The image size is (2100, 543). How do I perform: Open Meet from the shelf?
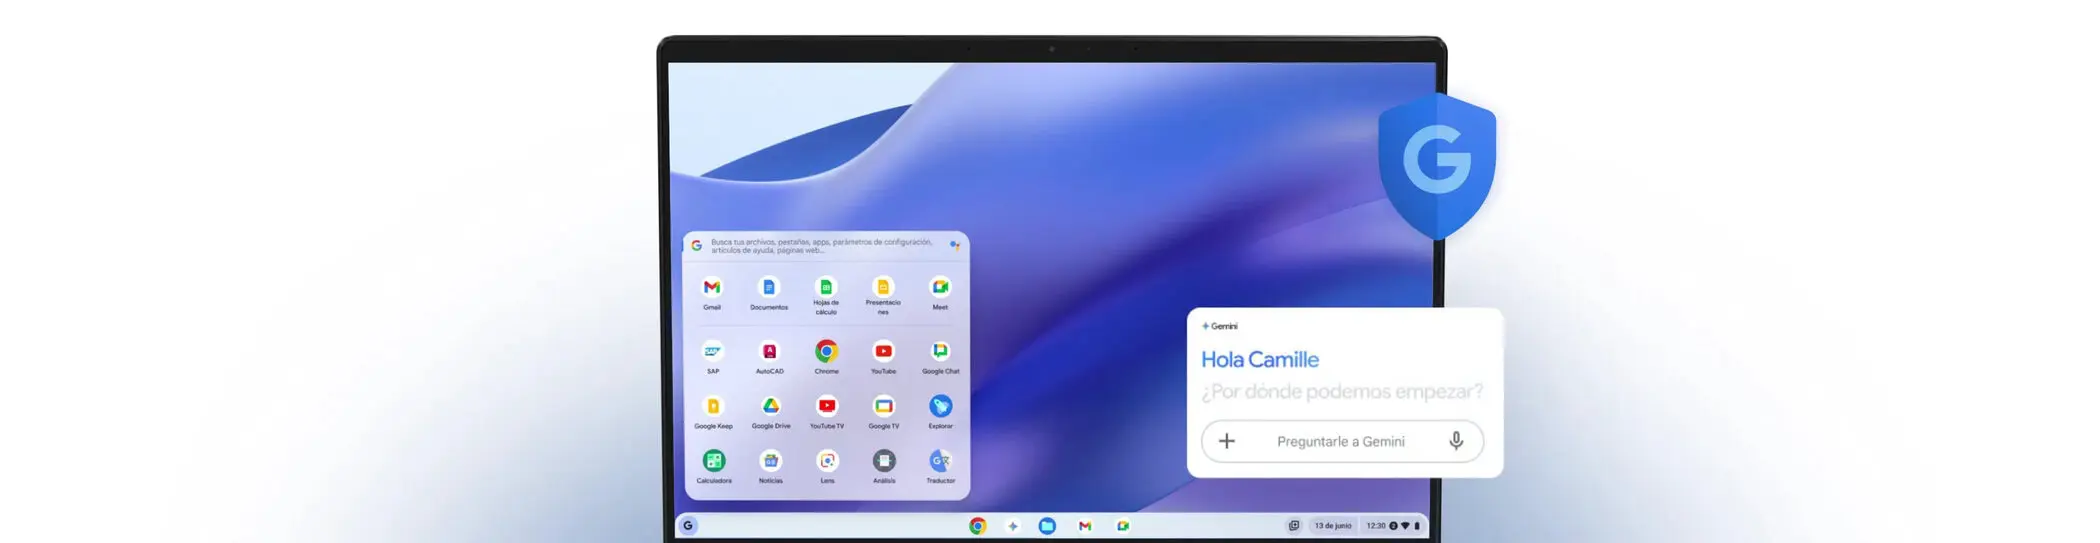1123,526
